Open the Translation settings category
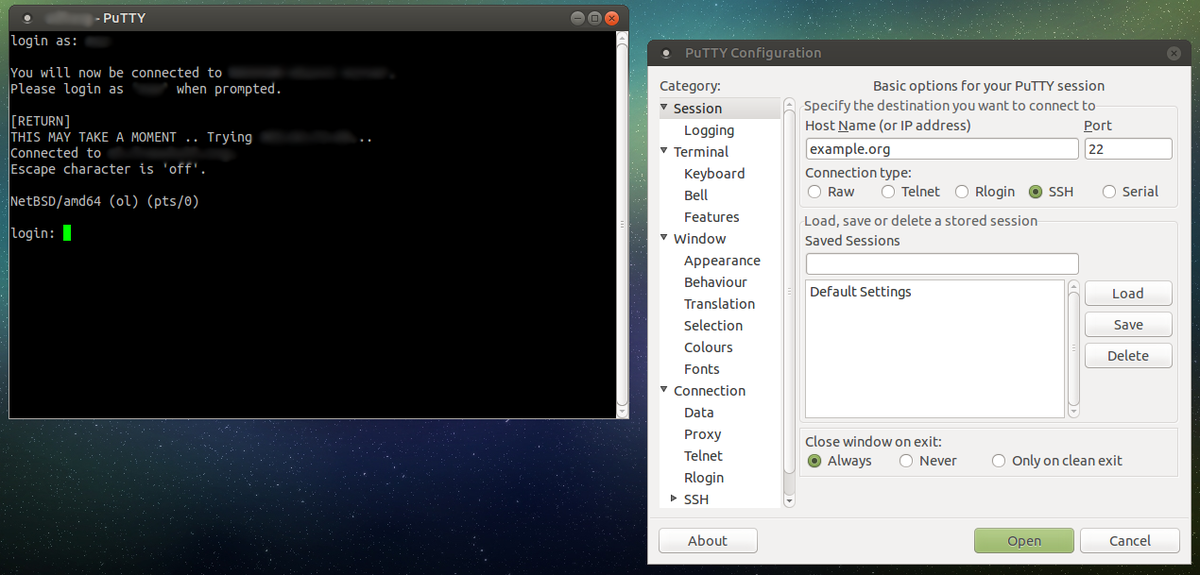Screen dimensions: 1200x575 tap(719, 304)
